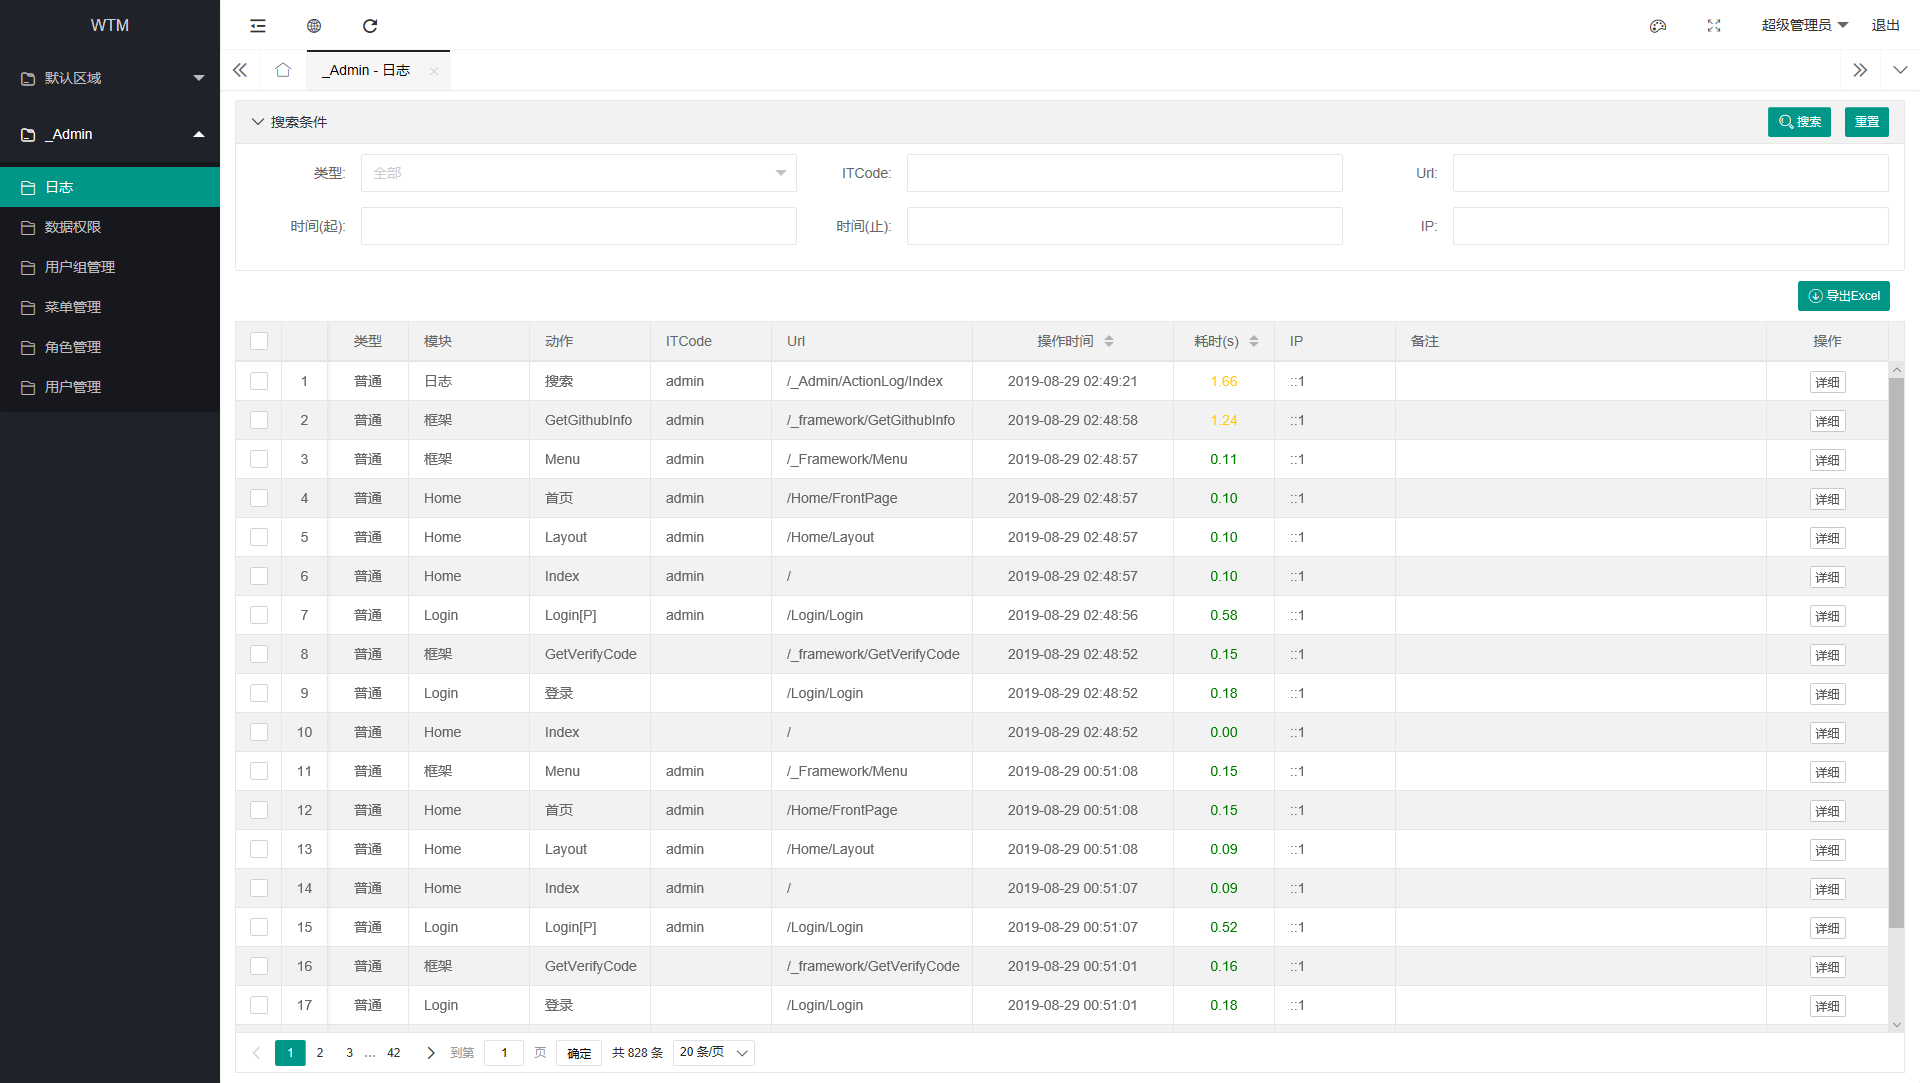
Task: Go to home tab icon
Action: [x=283, y=70]
